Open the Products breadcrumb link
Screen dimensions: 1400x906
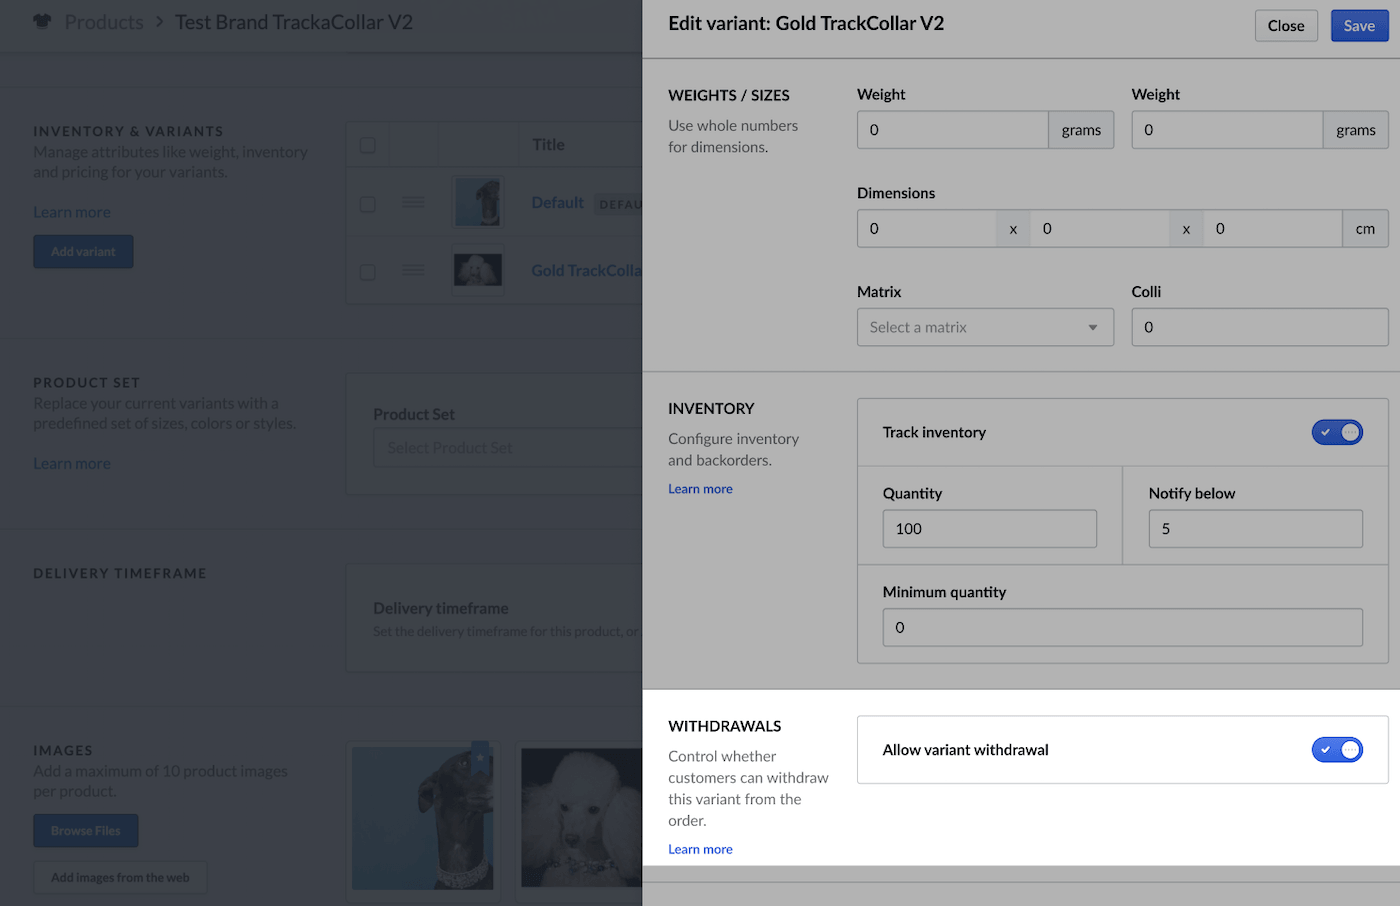click(104, 22)
